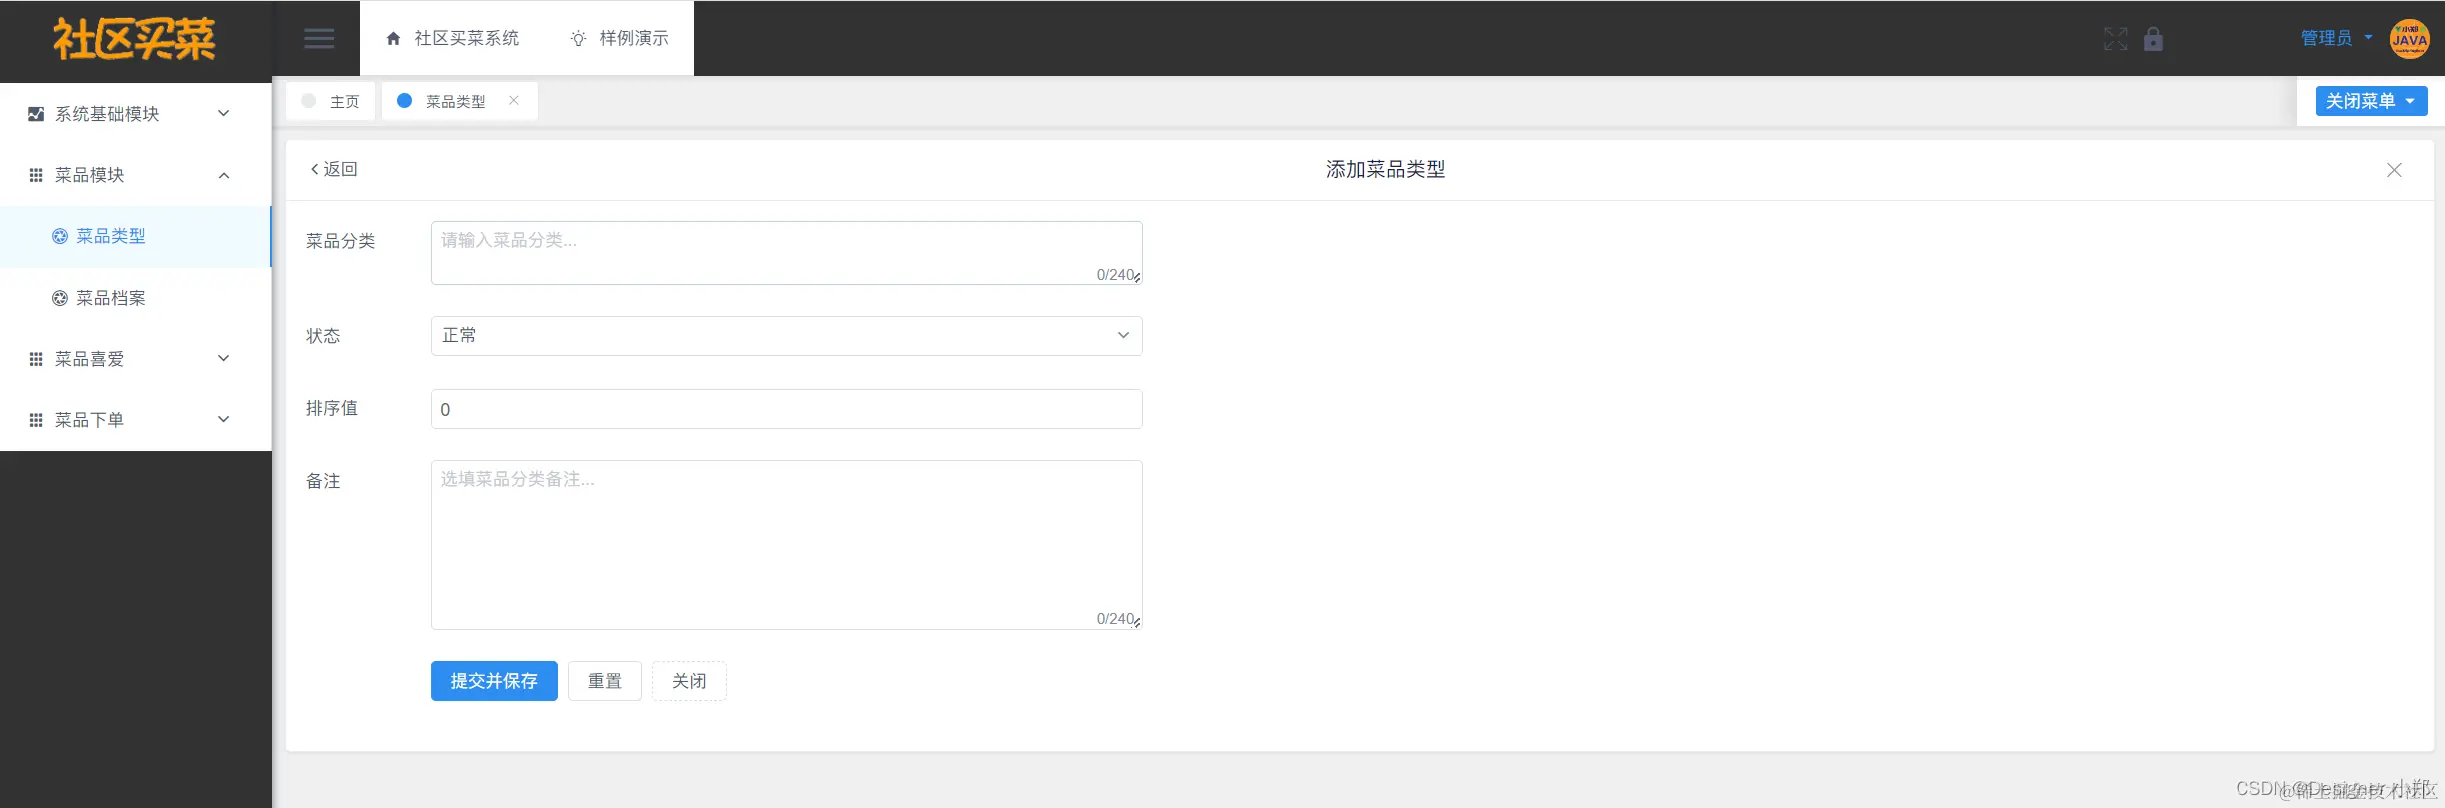2445x808 pixels.
Task: Grab the resize handle of 备注 textarea
Action: 1137,623
